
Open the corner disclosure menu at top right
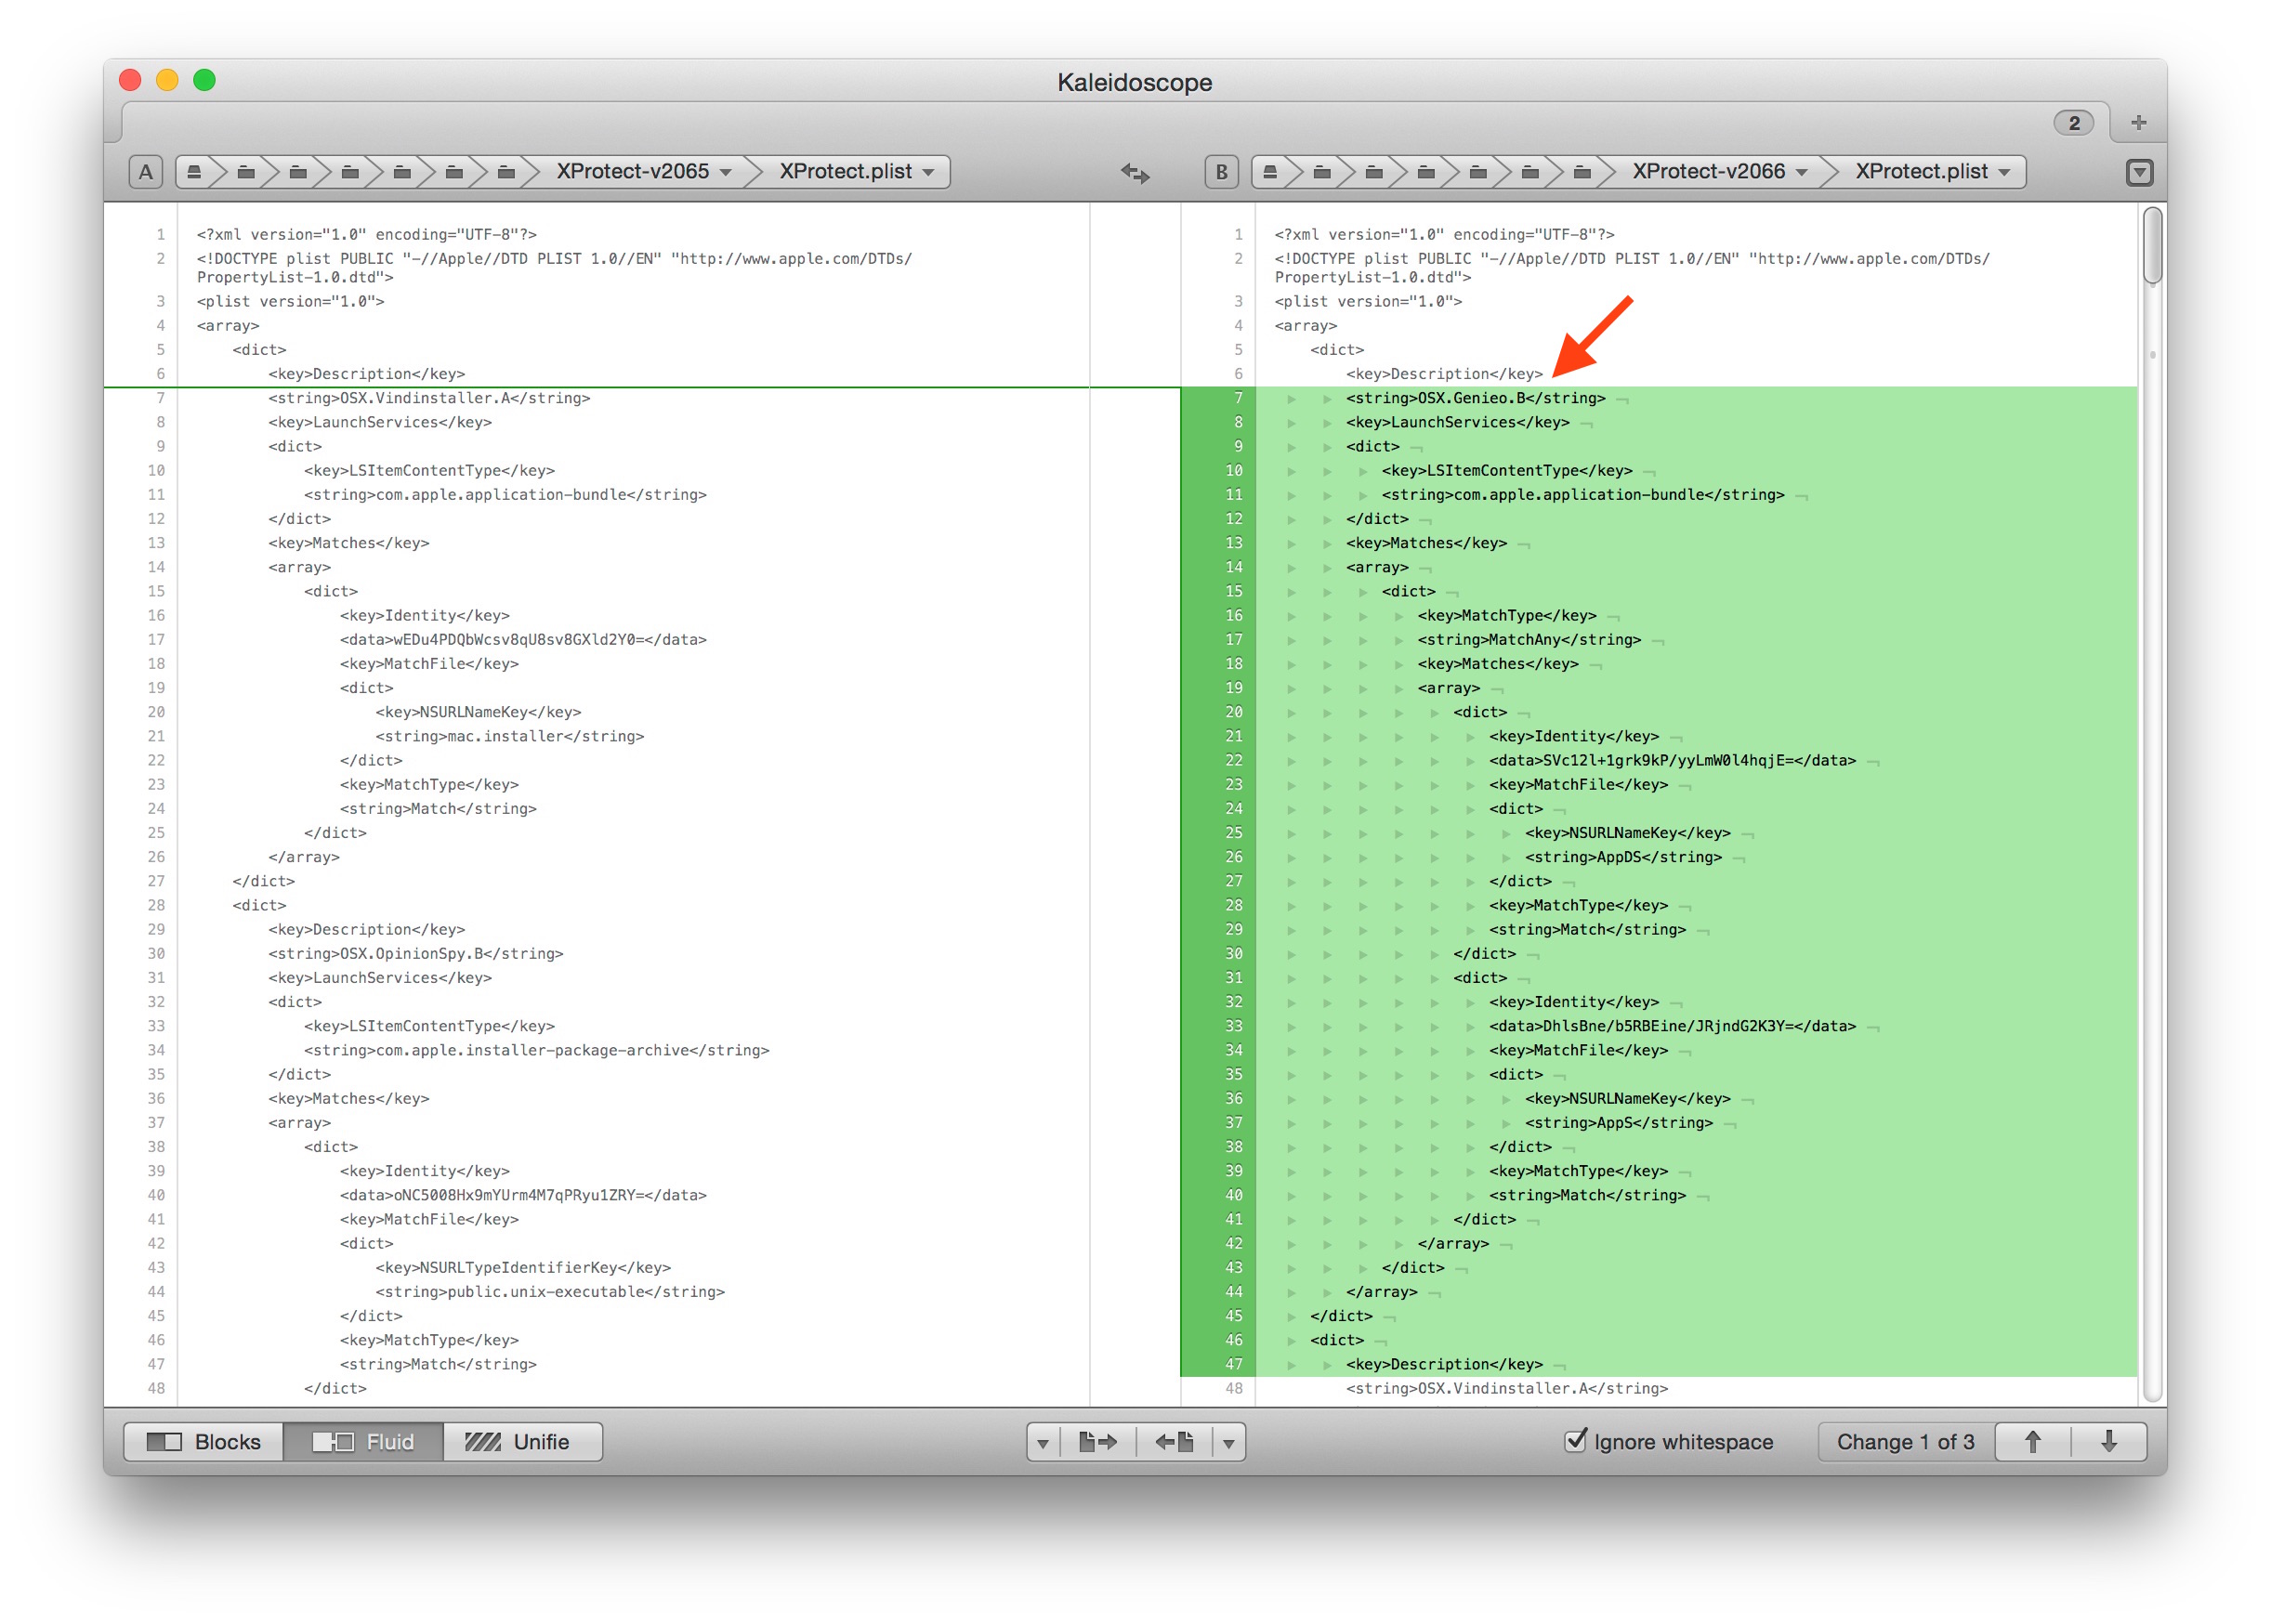2138,172
